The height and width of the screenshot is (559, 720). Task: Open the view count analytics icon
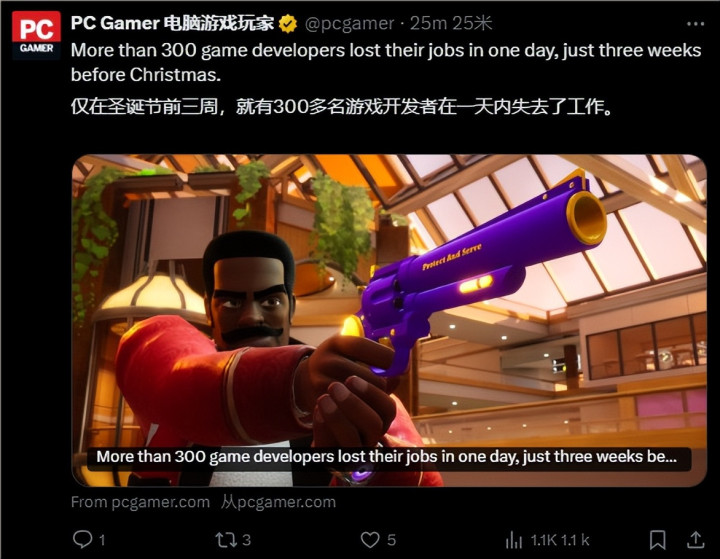[514, 540]
